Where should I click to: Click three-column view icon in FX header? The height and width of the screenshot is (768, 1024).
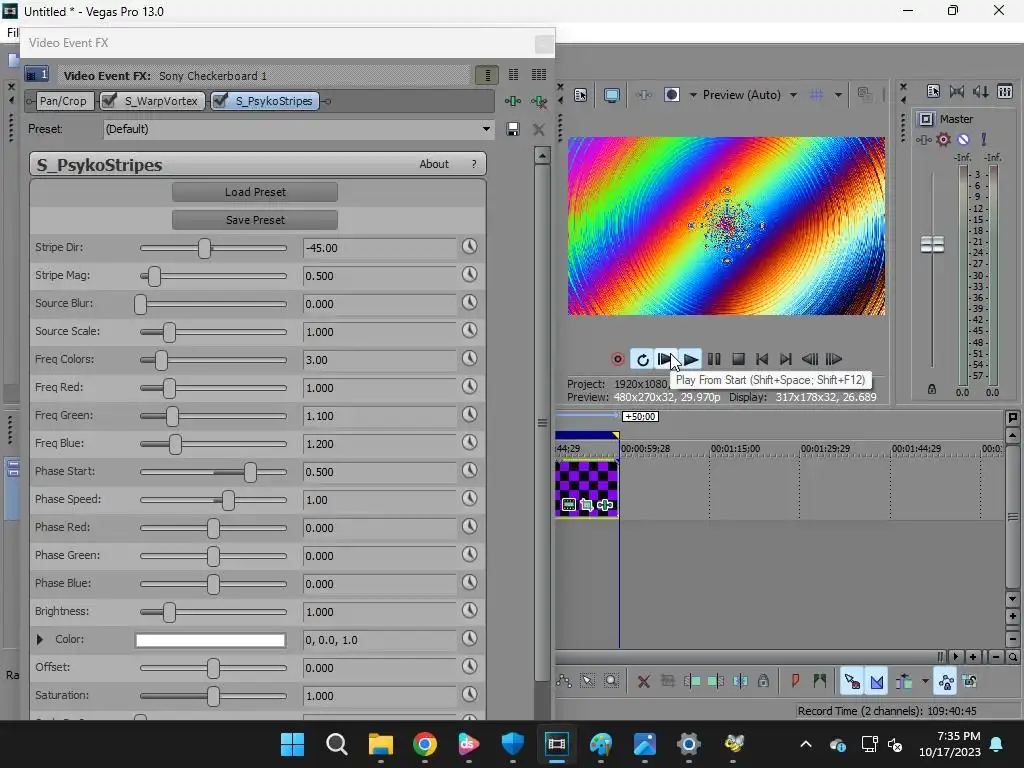(x=539, y=75)
